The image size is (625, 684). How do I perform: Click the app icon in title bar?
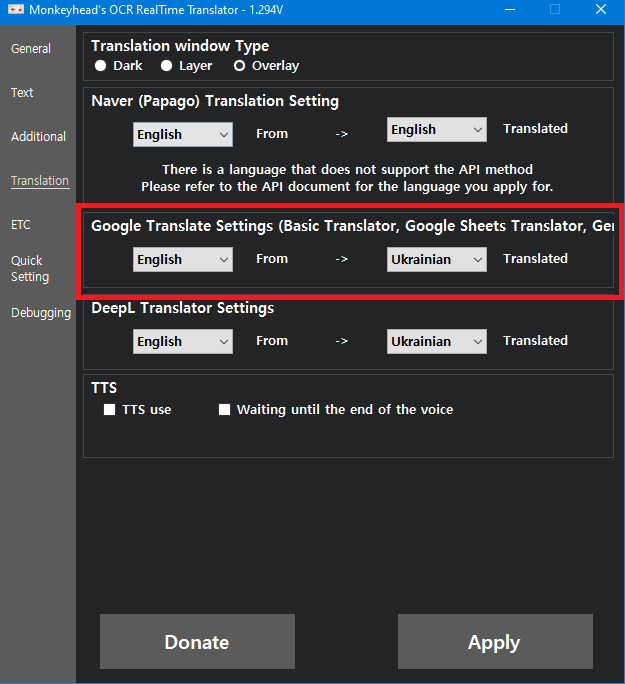click(16, 9)
